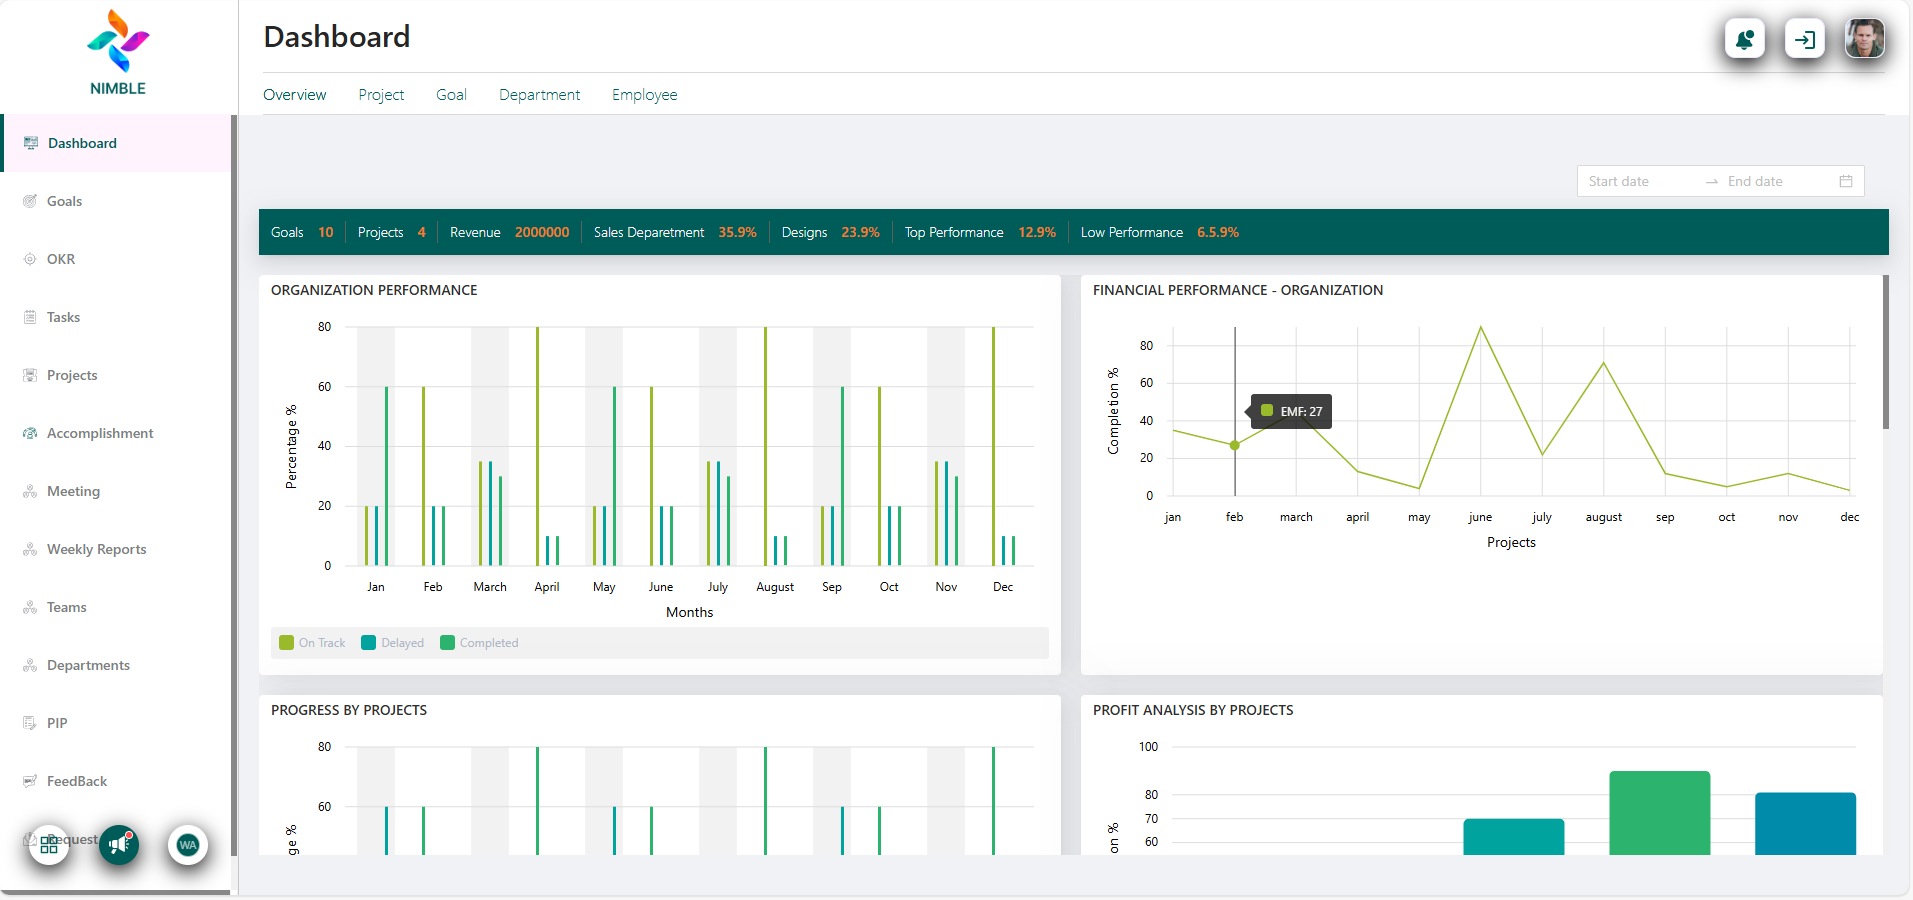Click the logout arrow icon
Screen dimensions: 1913x900
1804,40
